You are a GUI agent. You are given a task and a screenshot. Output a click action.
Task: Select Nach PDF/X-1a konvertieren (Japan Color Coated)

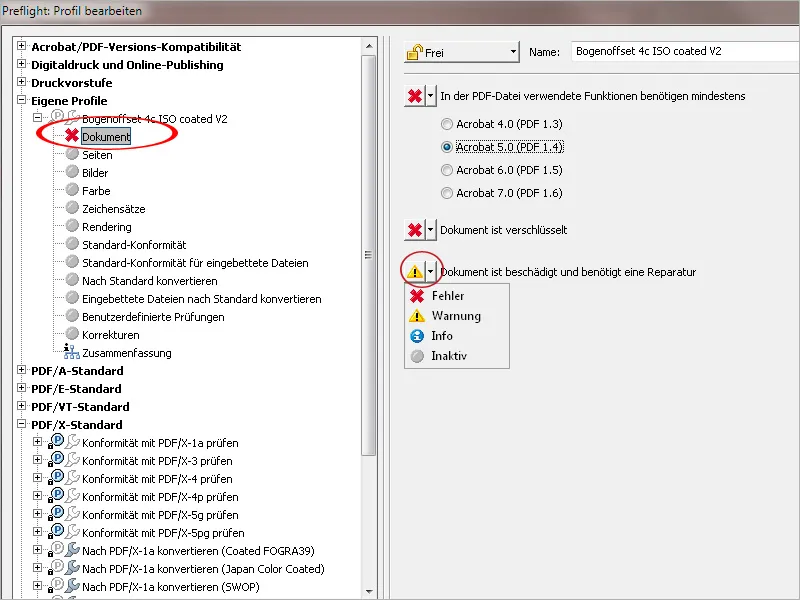point(203,569)
